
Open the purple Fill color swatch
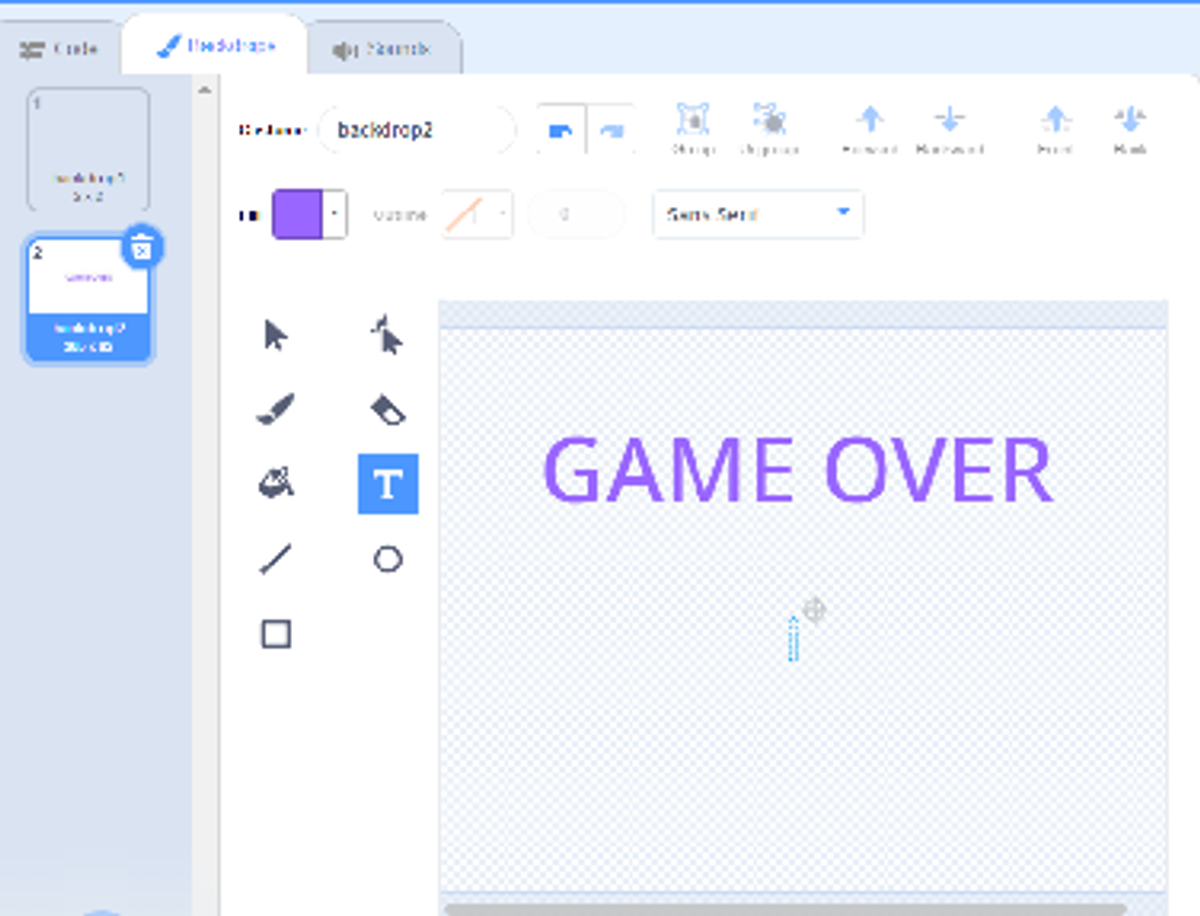(x=309, y=214)
